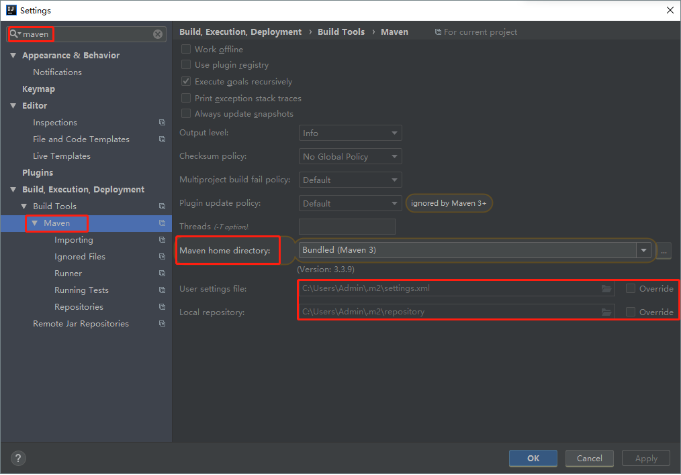Open Maven home directory dropdown arrow
Viewport: 681px width, 475px height.
pos(644,250)
